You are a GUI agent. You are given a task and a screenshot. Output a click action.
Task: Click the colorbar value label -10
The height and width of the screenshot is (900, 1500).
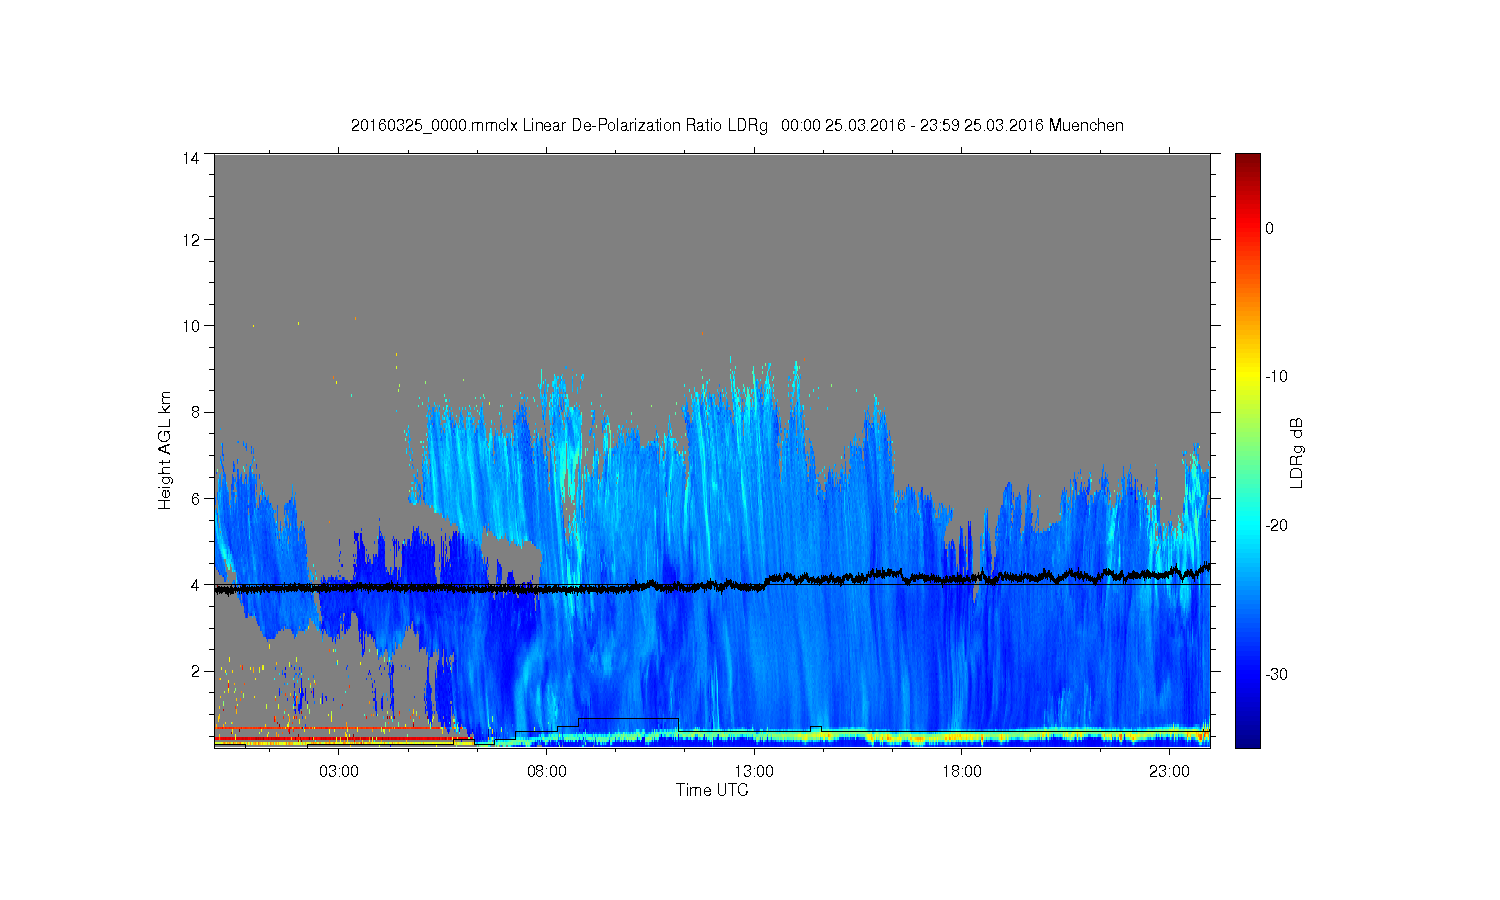1275,377
